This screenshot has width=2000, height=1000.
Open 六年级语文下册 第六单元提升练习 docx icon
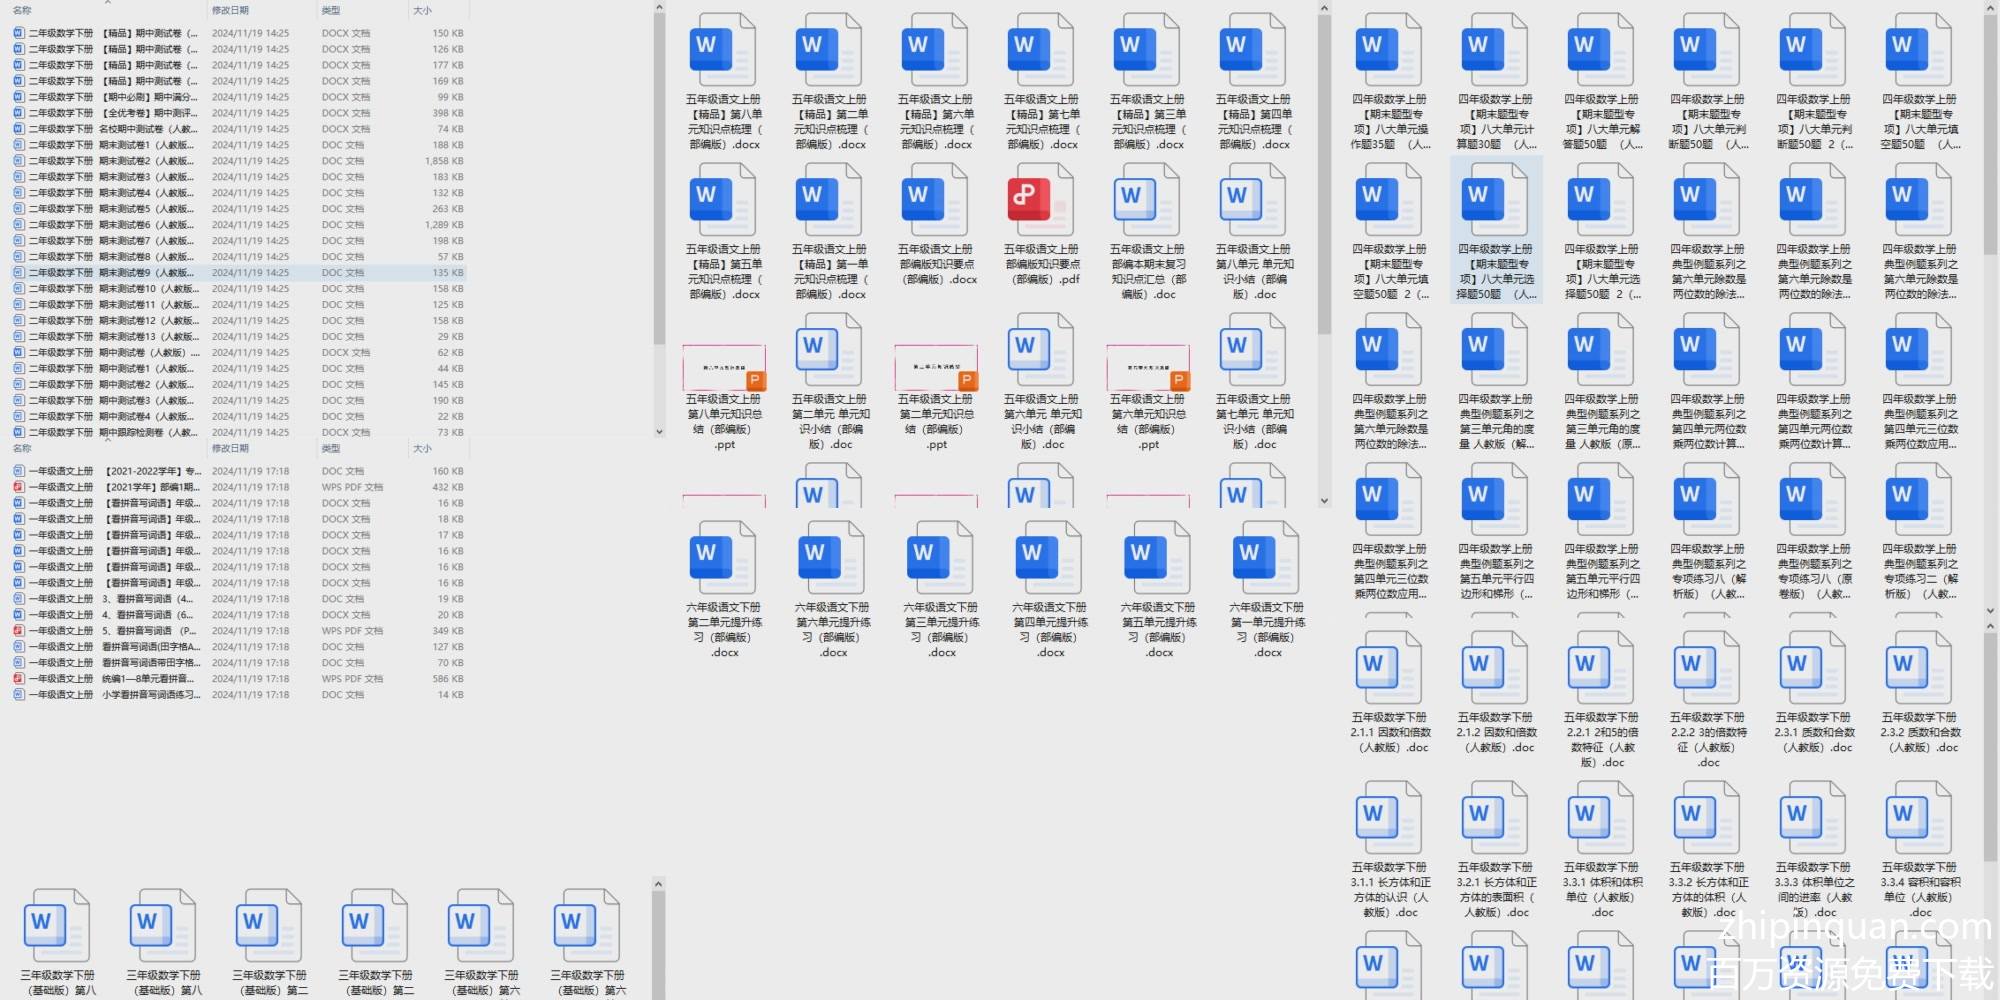[x=833, y=557]
